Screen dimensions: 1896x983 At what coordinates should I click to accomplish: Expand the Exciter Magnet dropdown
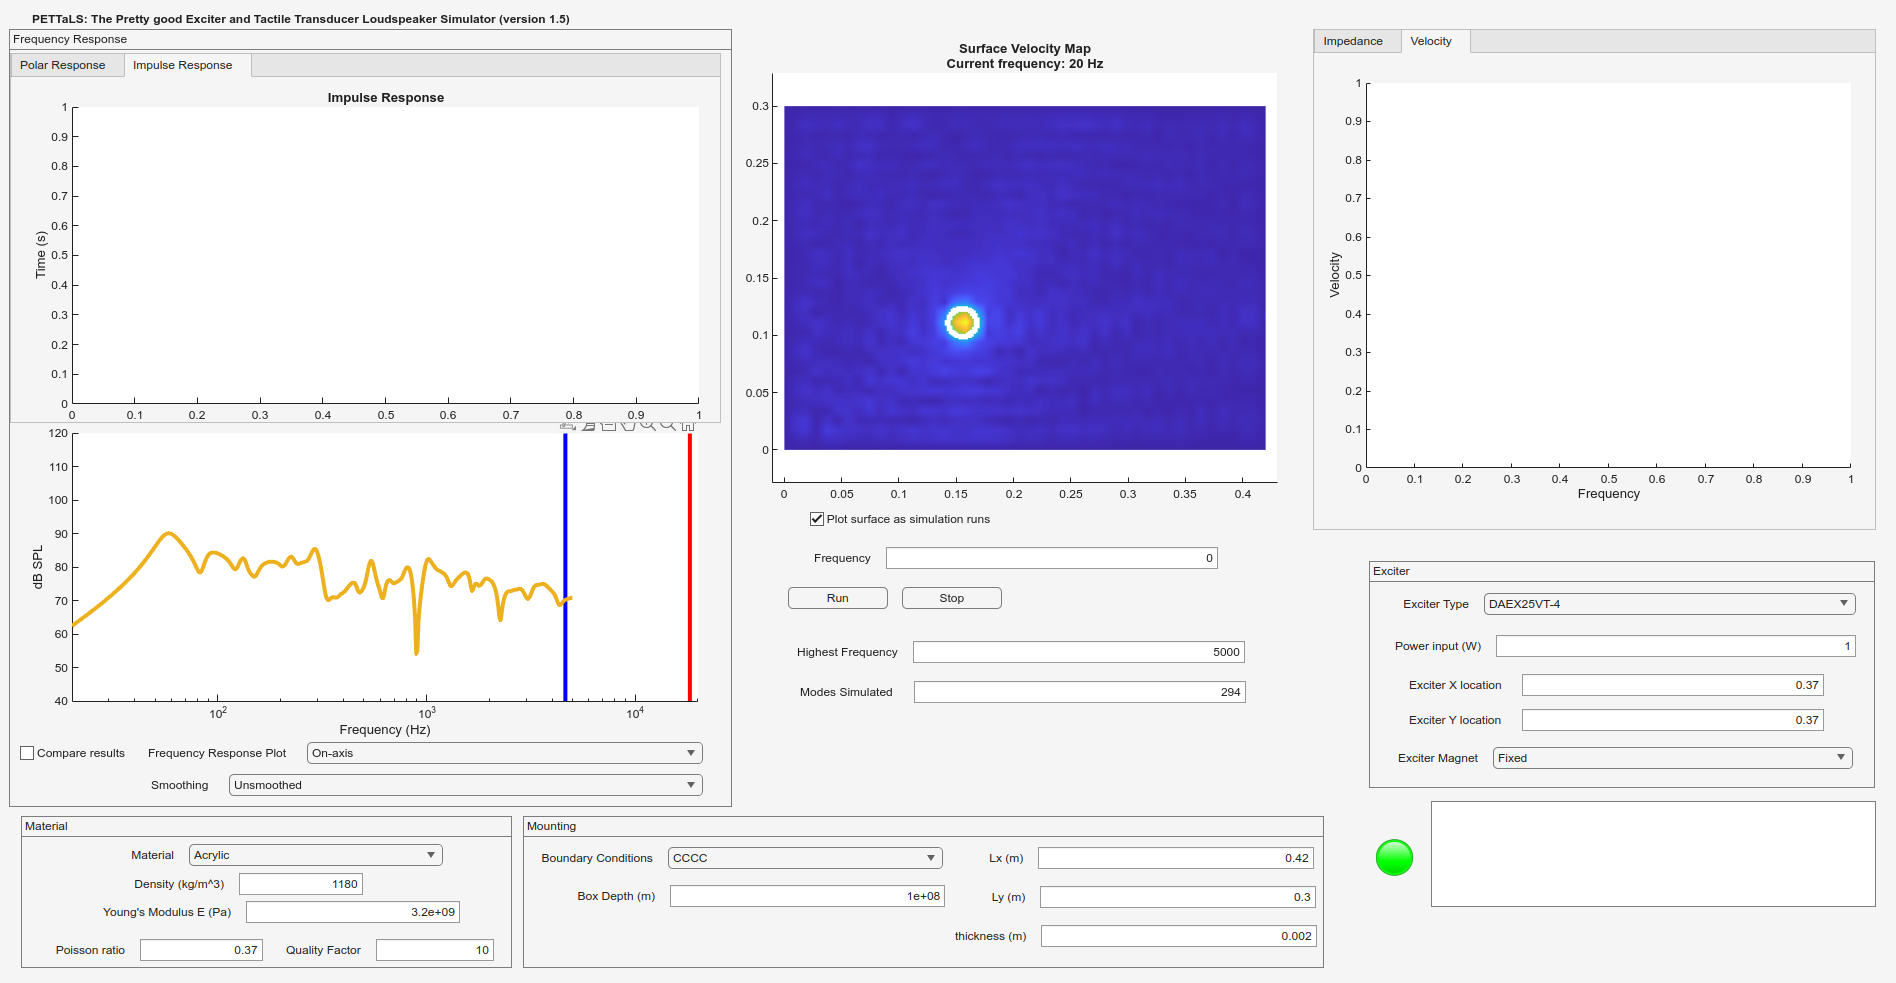pyautogui.click(x=1672, y=758)
